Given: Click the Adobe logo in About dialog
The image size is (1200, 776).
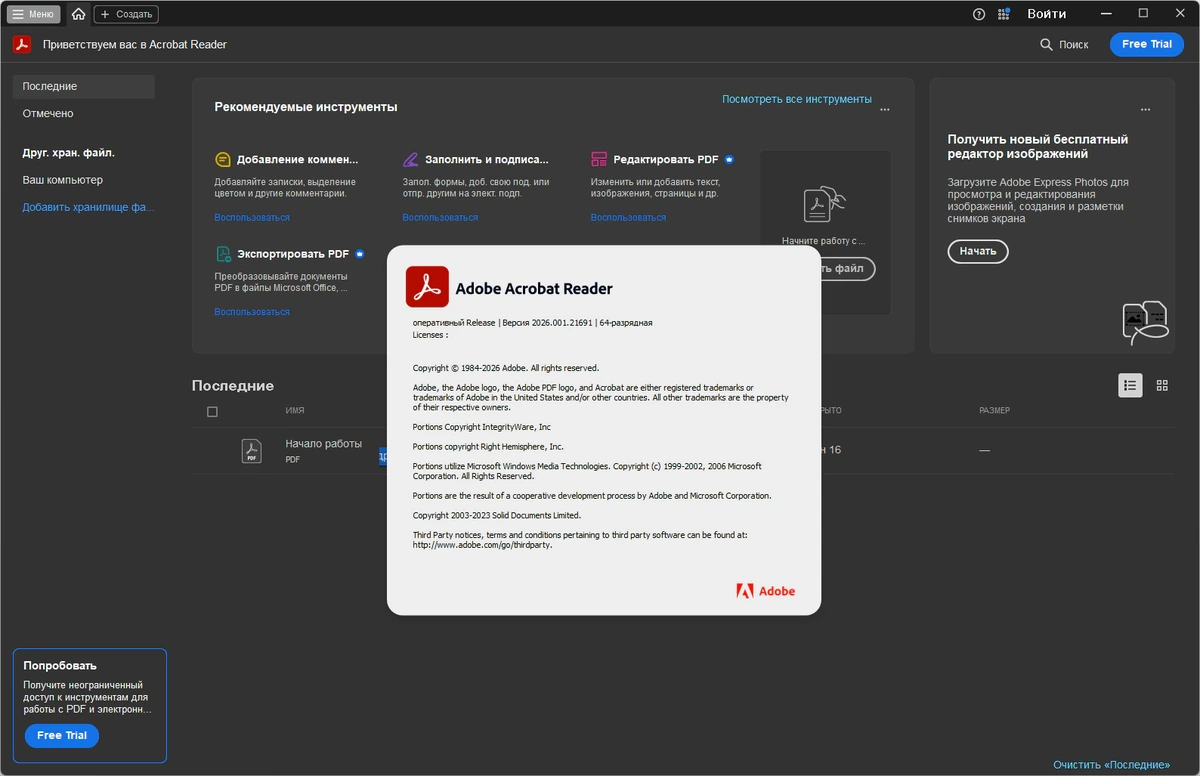Looking at the screenshot, I should coord(766,590).
